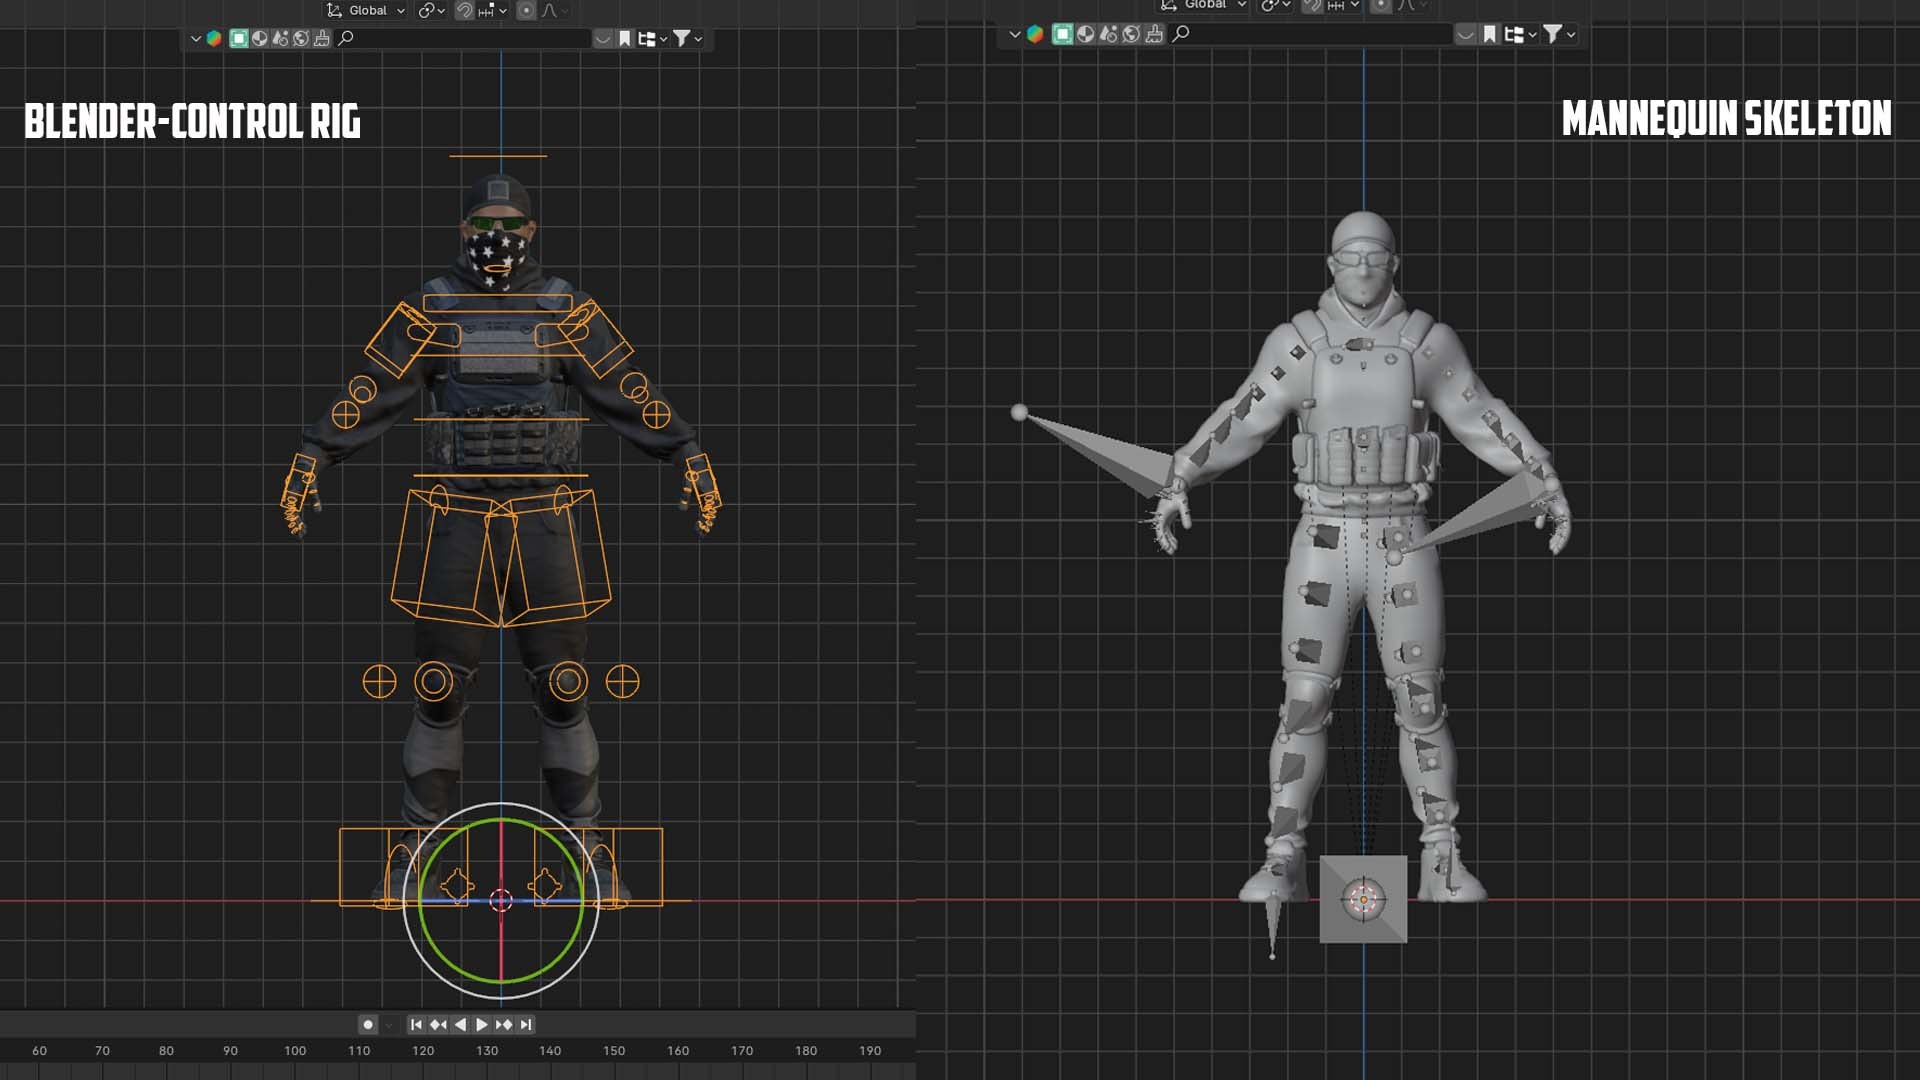Play the animation forward

click(482, 1025)
